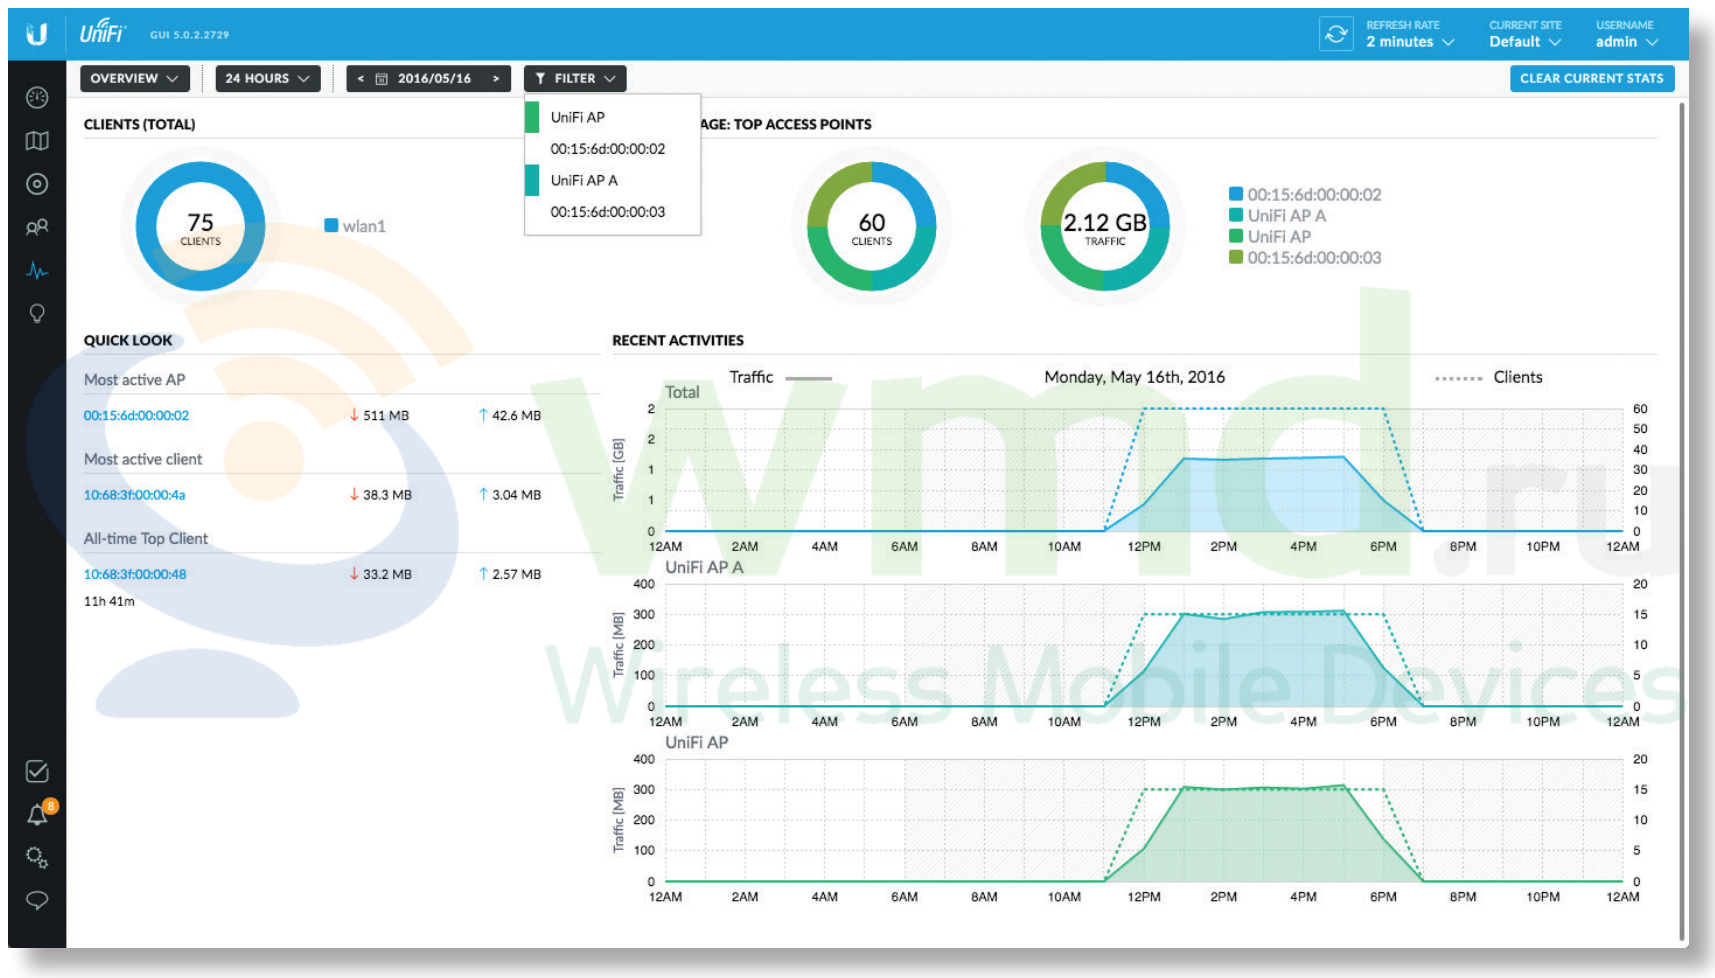
Task: Toggle UniFi AP in filter list
Action: coord(612,117)
